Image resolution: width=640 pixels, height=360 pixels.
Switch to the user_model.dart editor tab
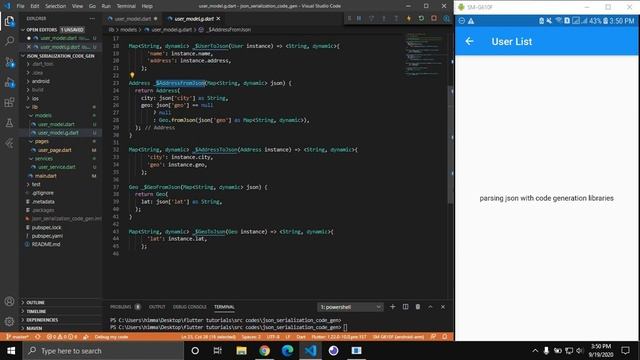coord(133,19)
